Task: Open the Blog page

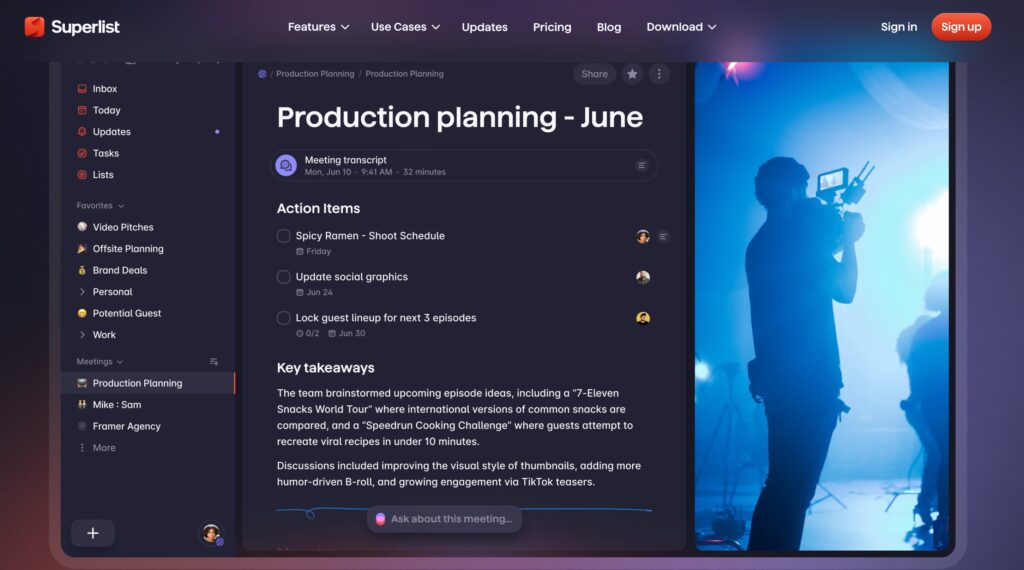Action: point(609,27)
